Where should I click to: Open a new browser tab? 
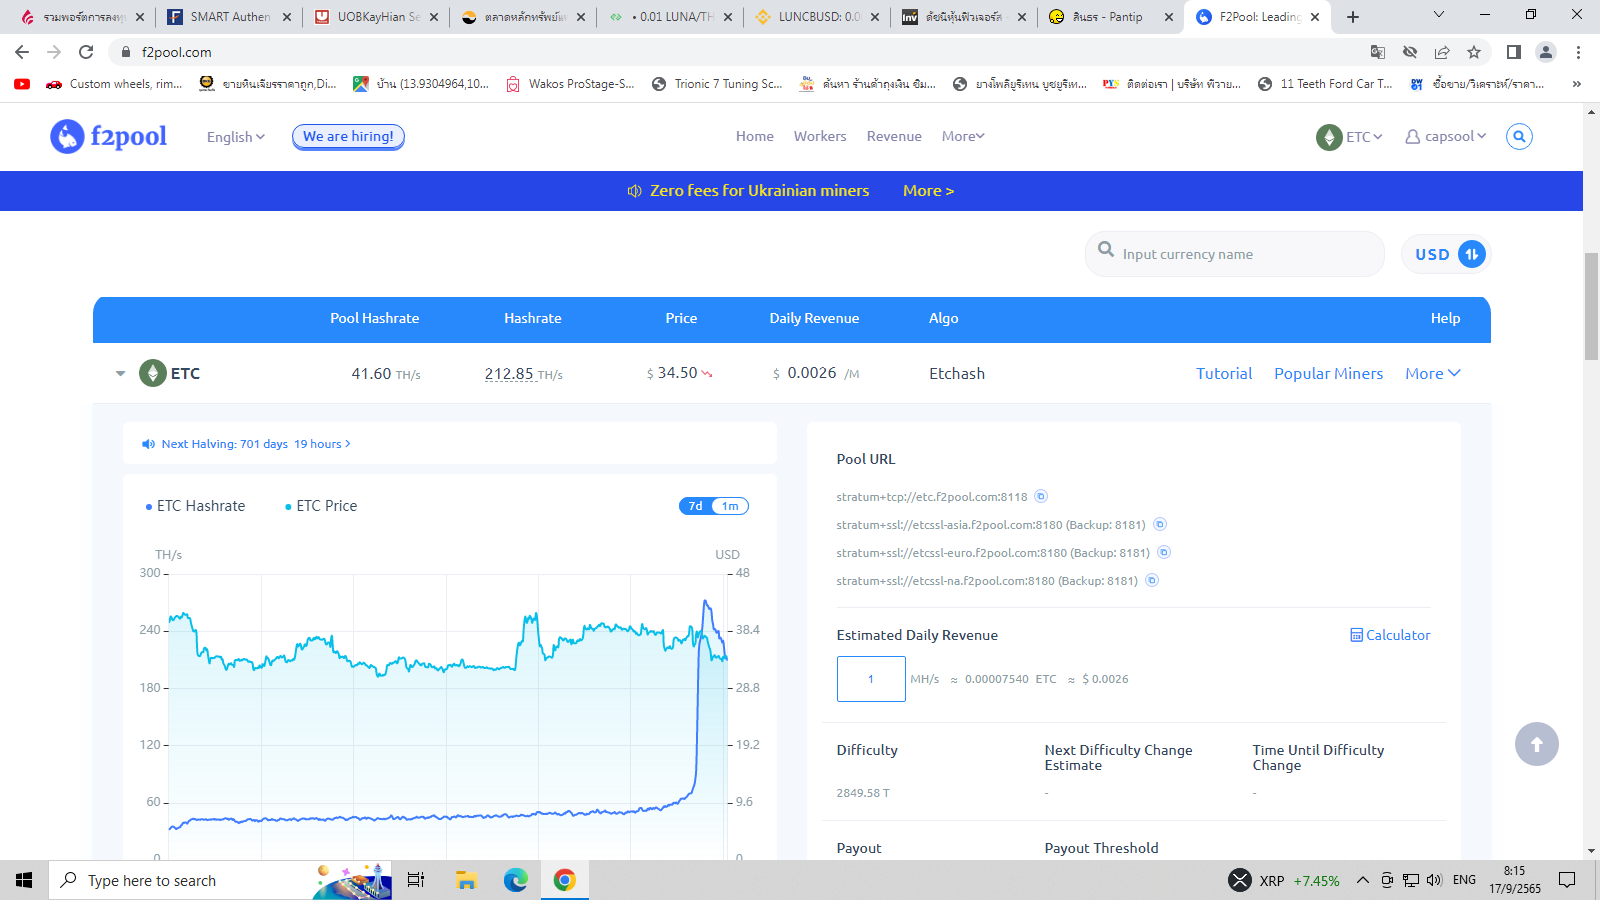[1353, 17]
